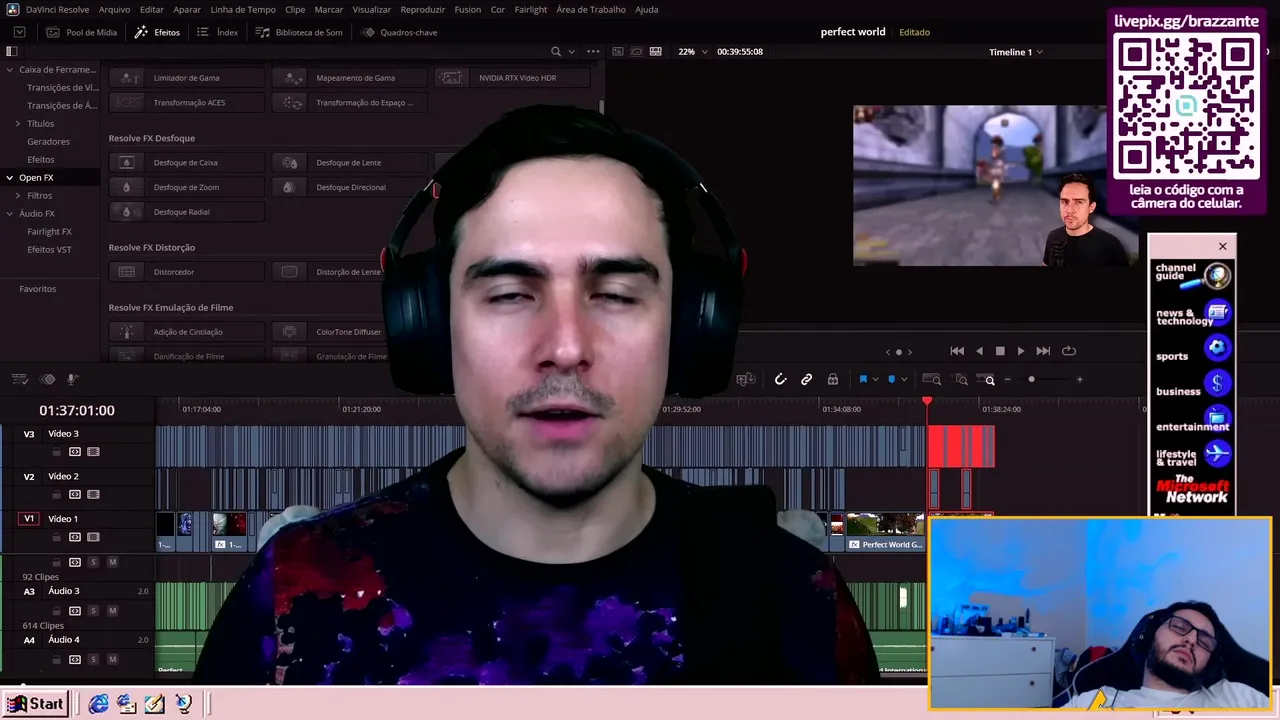Select full extent zoom icon

pyautogui.click(x=931, y=379)
